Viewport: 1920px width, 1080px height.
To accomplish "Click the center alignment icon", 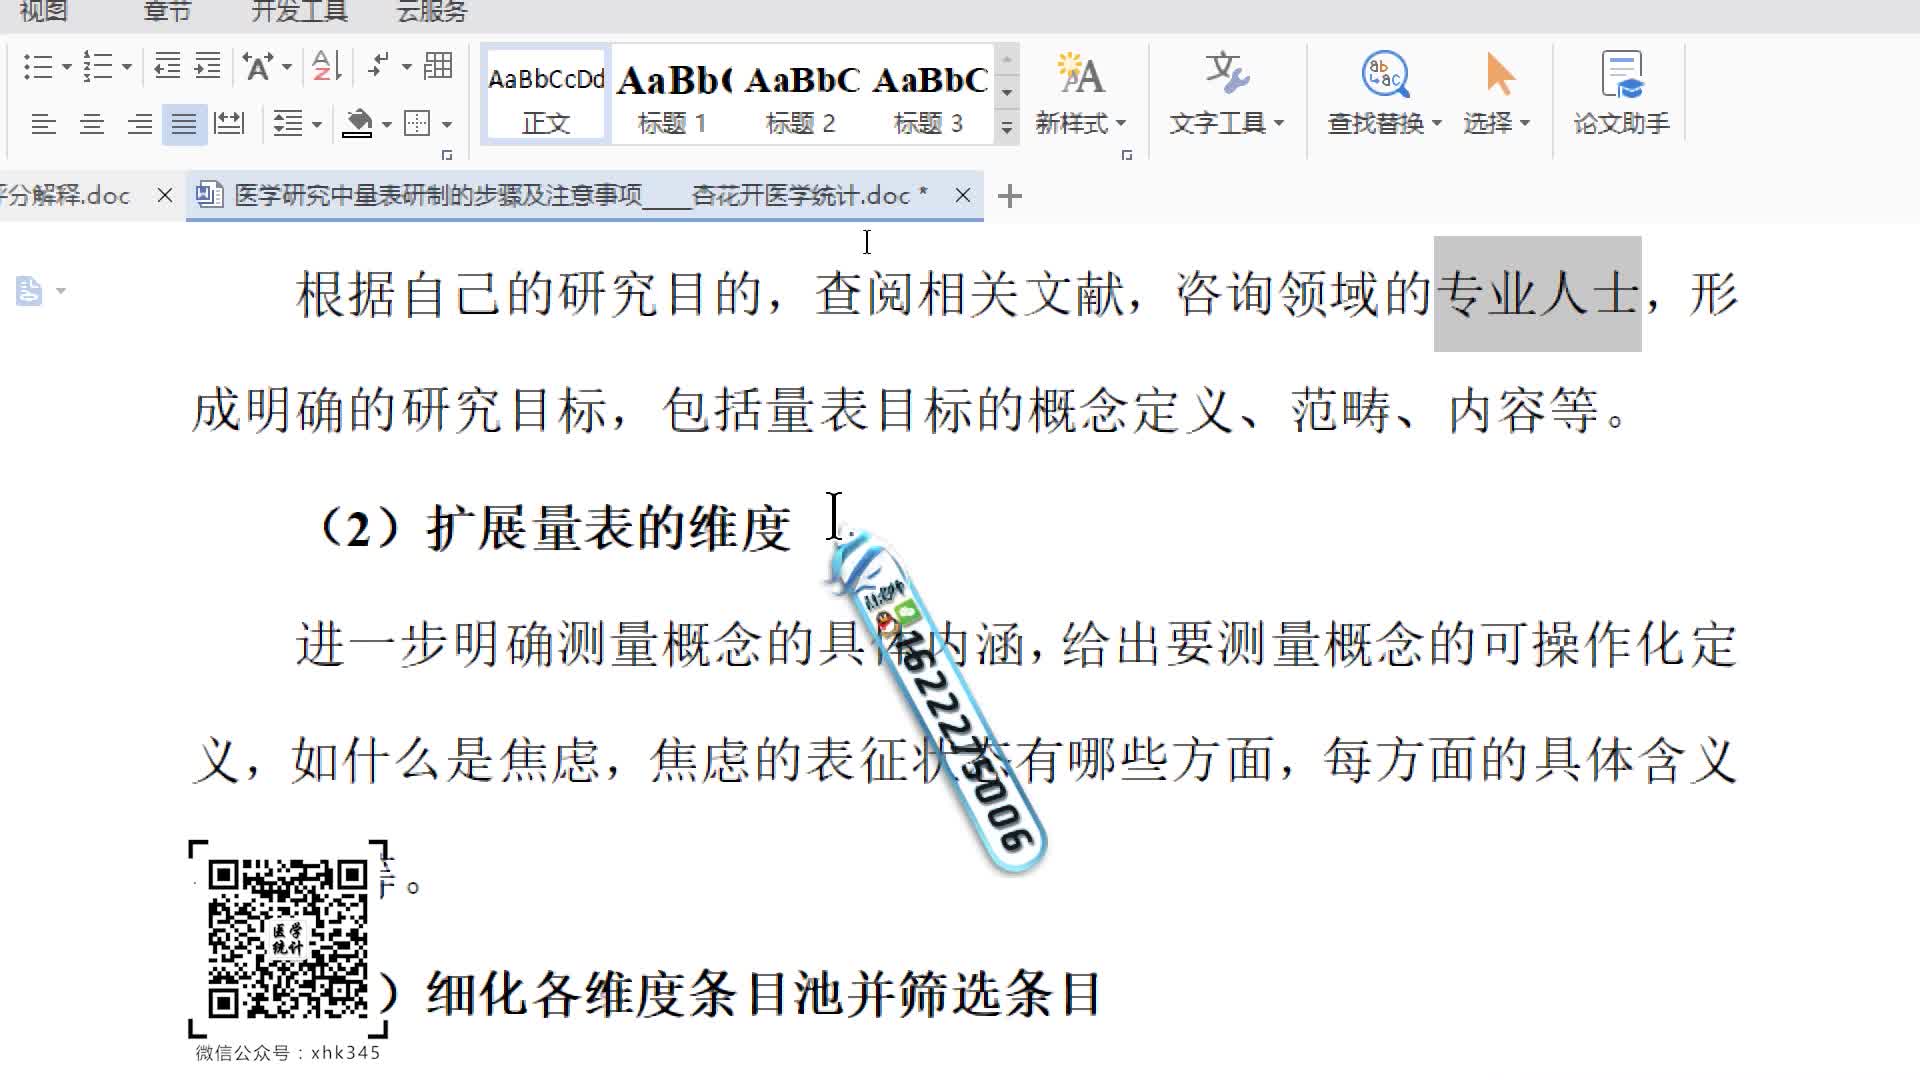I will tap(92, 125).
